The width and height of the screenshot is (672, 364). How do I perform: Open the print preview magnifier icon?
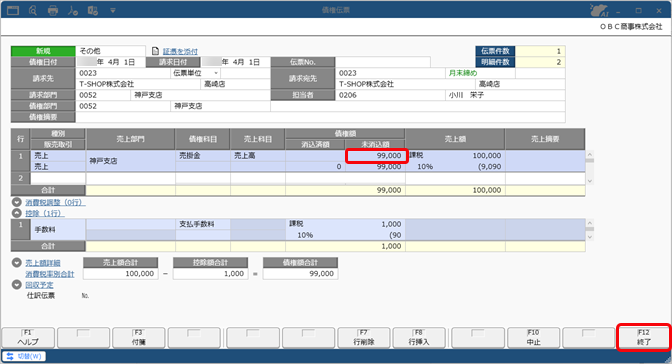[x=33, y=10]
